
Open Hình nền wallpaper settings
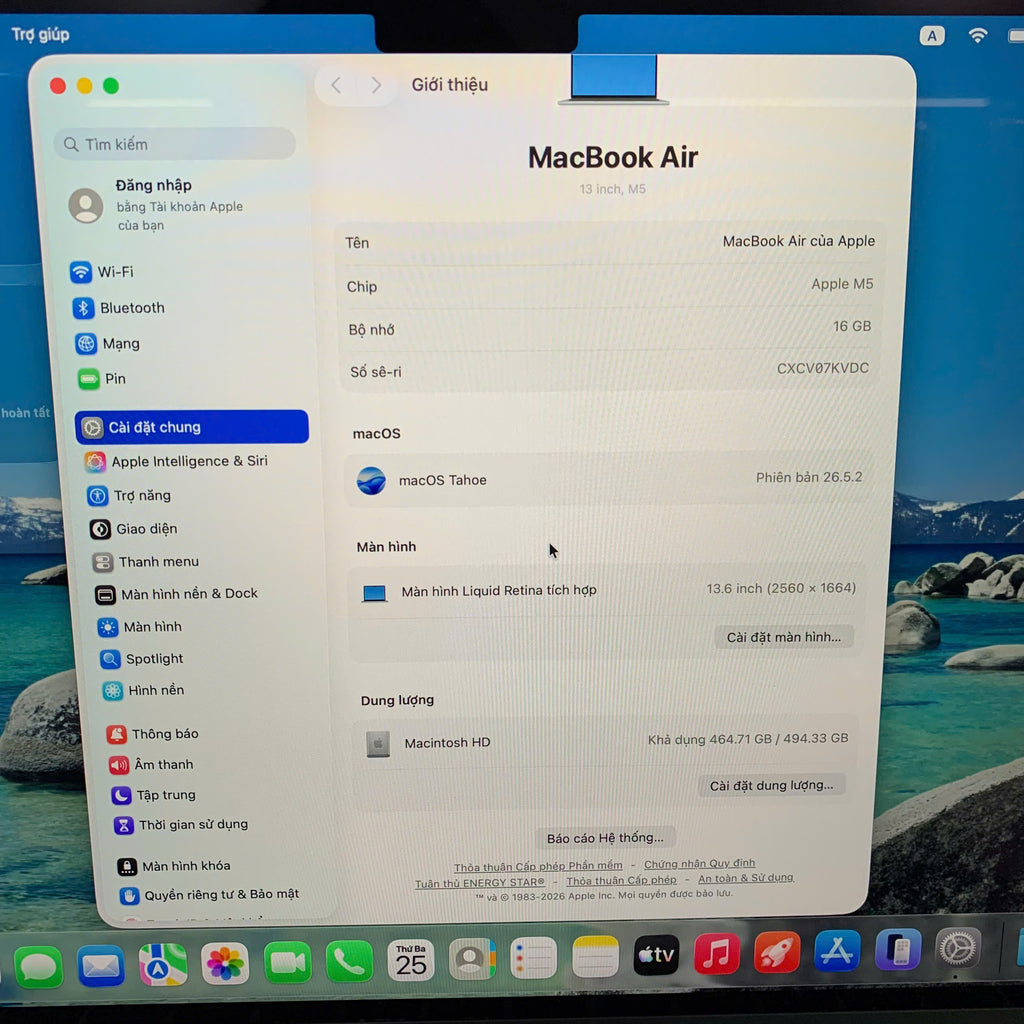click(x=144, y=690)
